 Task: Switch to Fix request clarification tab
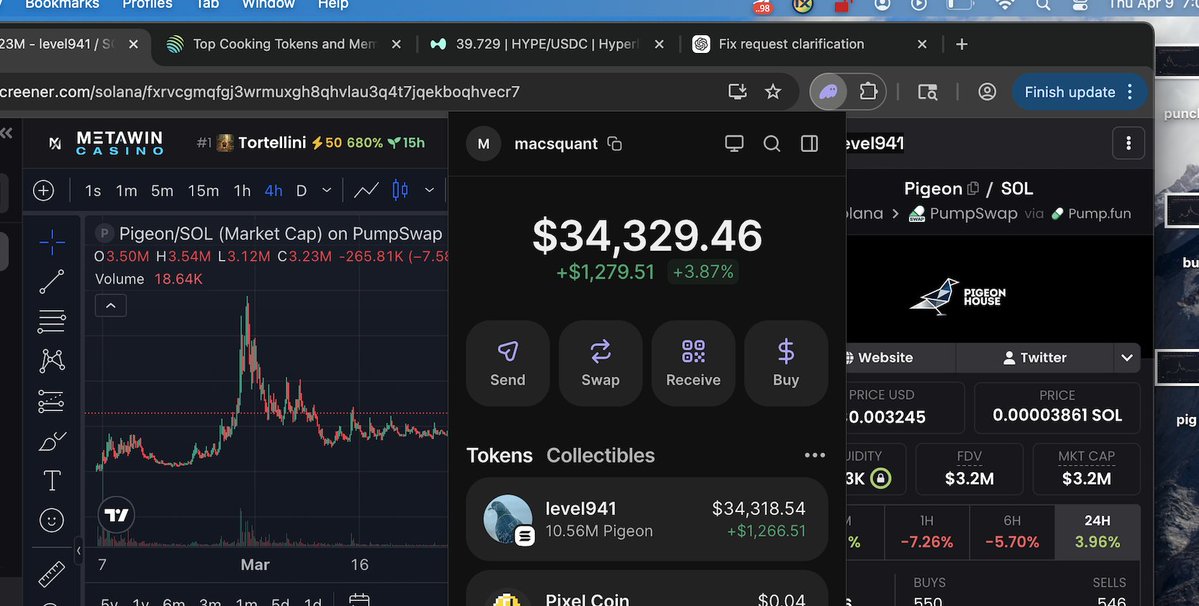click(809, 44)
